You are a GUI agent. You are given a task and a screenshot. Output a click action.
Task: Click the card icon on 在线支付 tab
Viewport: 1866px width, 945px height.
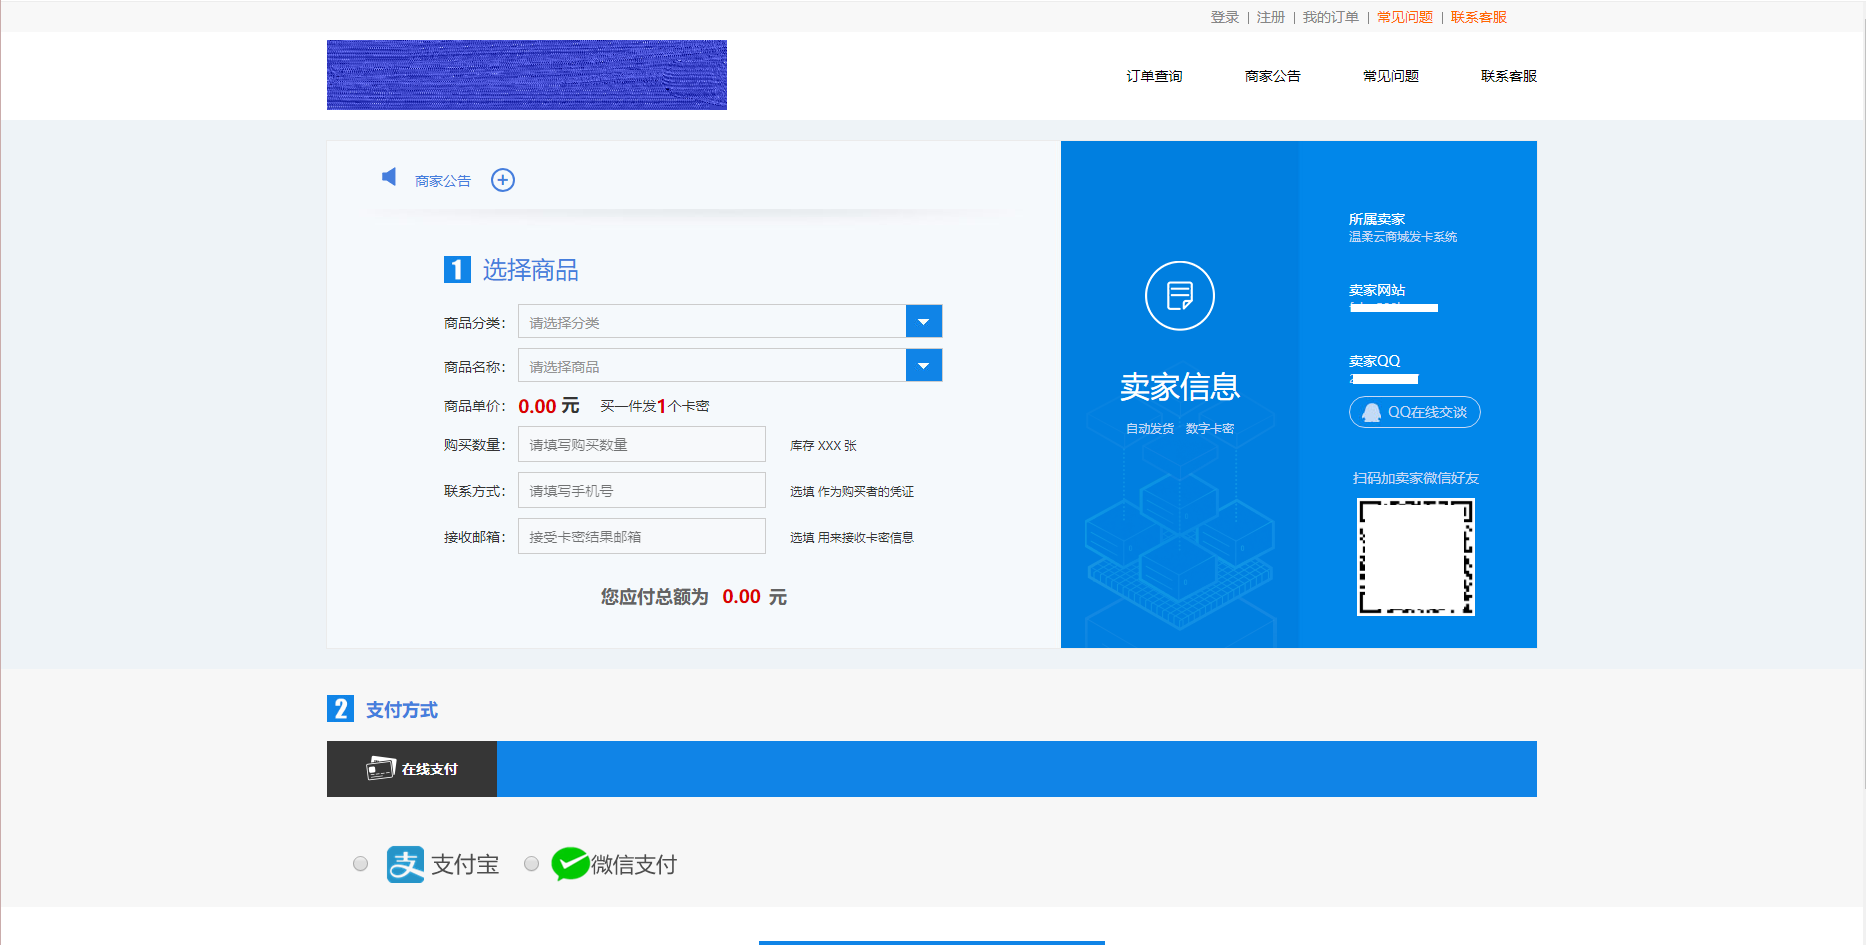(379, 768)
